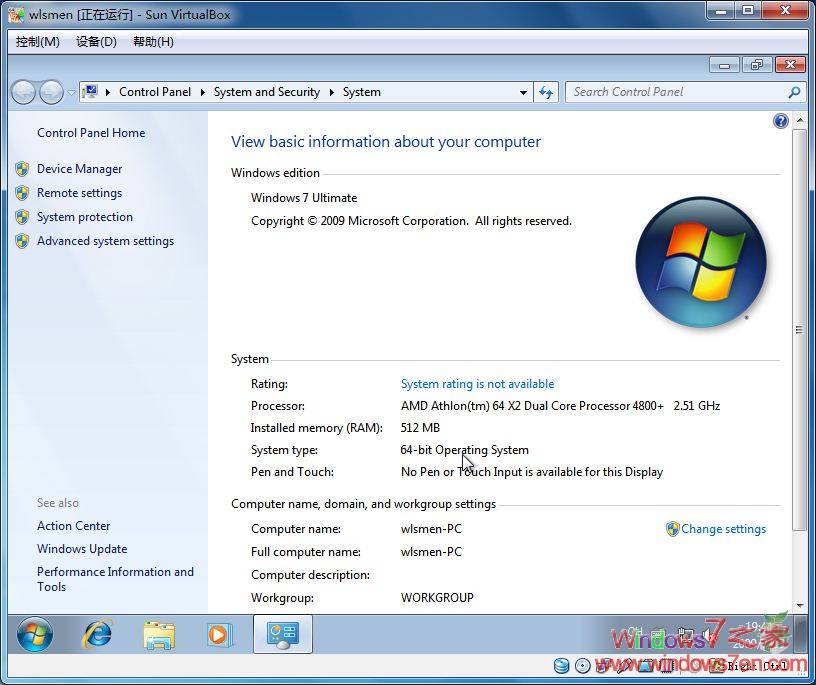This screenshot has height=685, width=816.
Task: Expand the System and Security breadcrumb chevron
Action: [330, 91]
